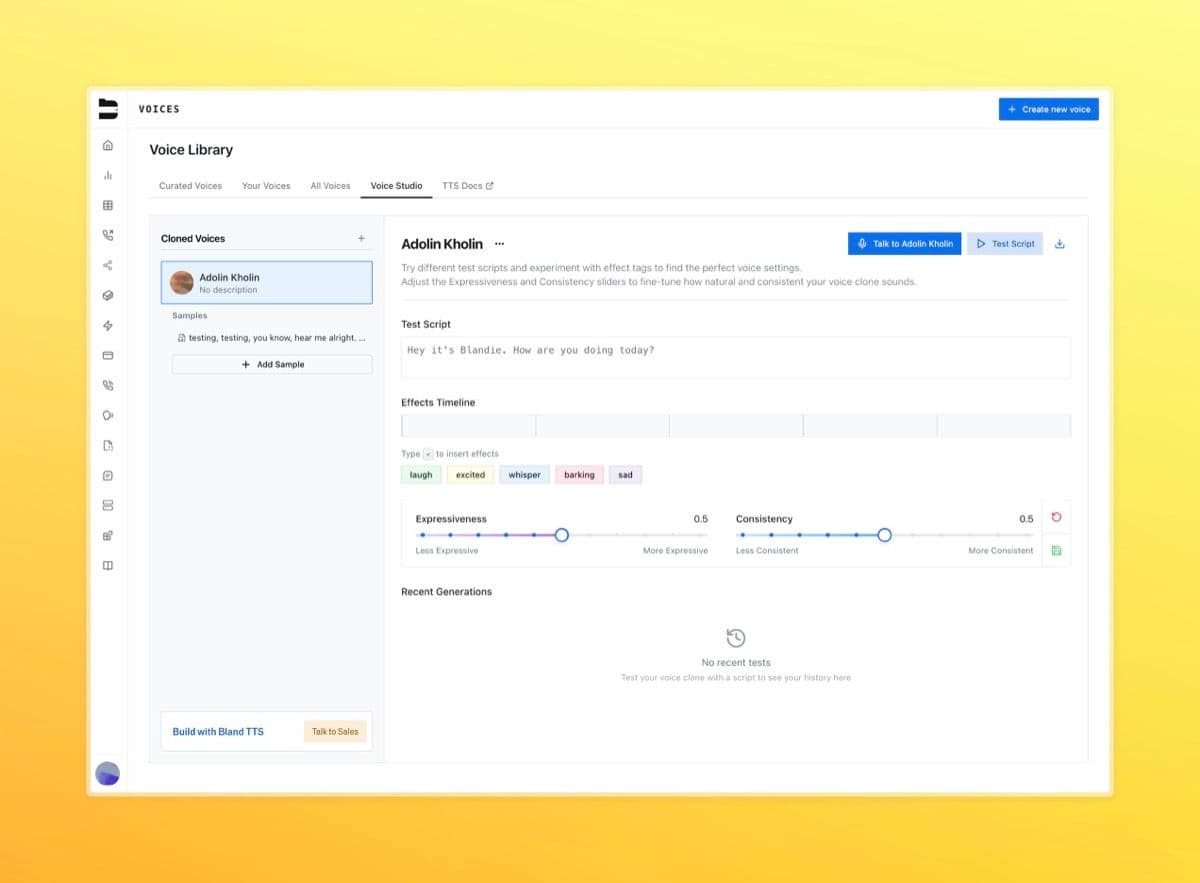The image size is (1200, 883).
Task: Insert the laugh effect tag
Action: pos(421,475)
